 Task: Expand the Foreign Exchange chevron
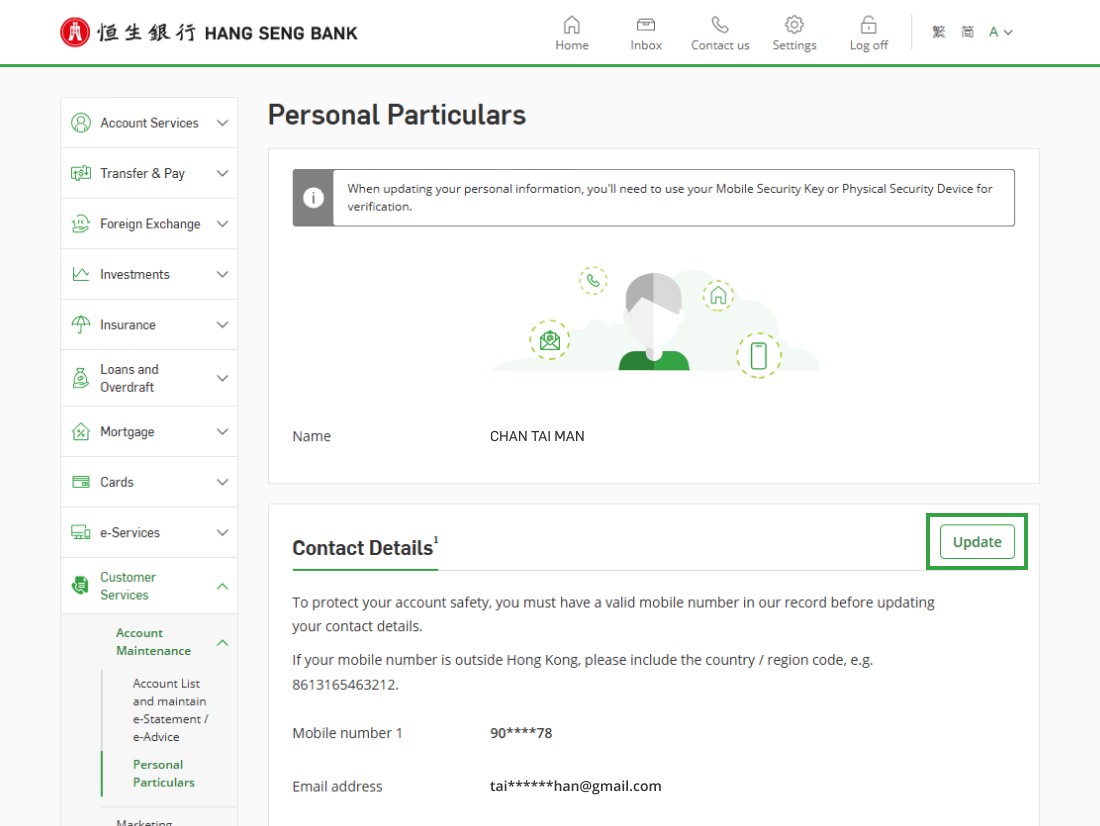coord(222,224)
